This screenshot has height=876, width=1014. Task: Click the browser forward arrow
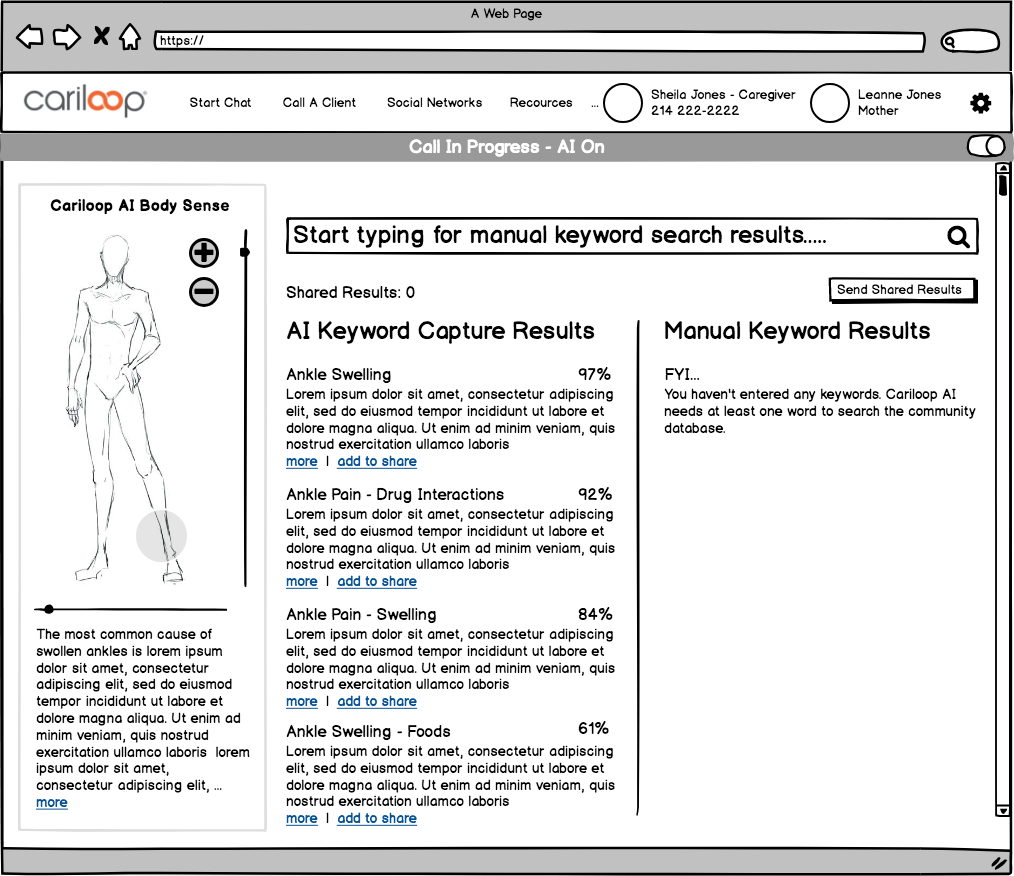66,38
